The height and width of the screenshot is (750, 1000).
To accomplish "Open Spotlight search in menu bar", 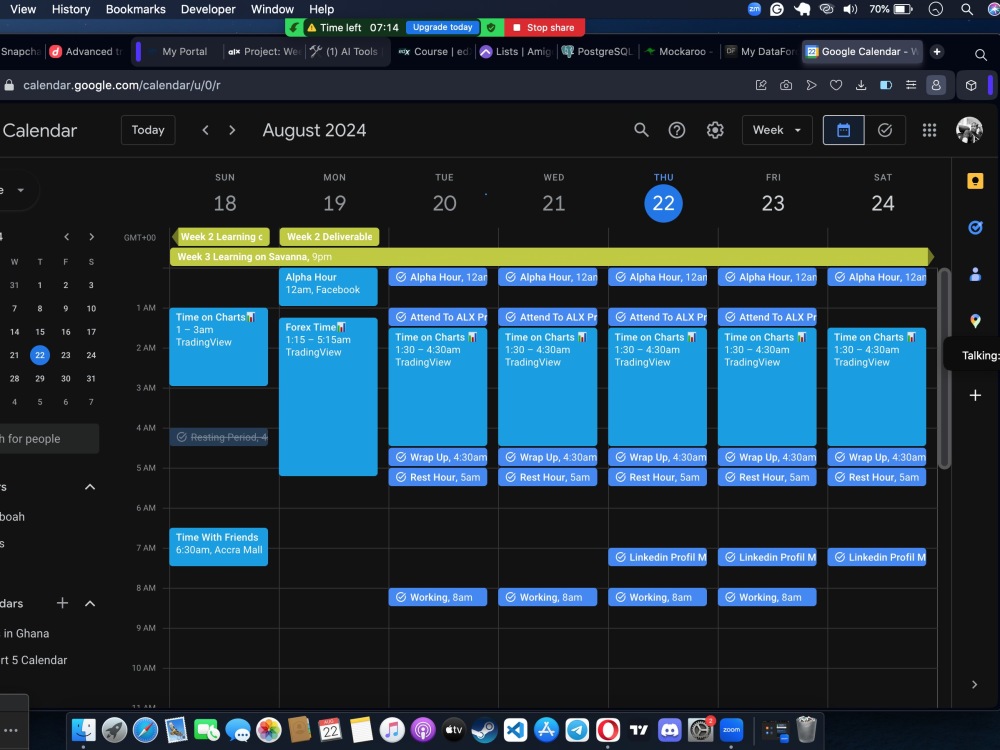I will point(967,9).
